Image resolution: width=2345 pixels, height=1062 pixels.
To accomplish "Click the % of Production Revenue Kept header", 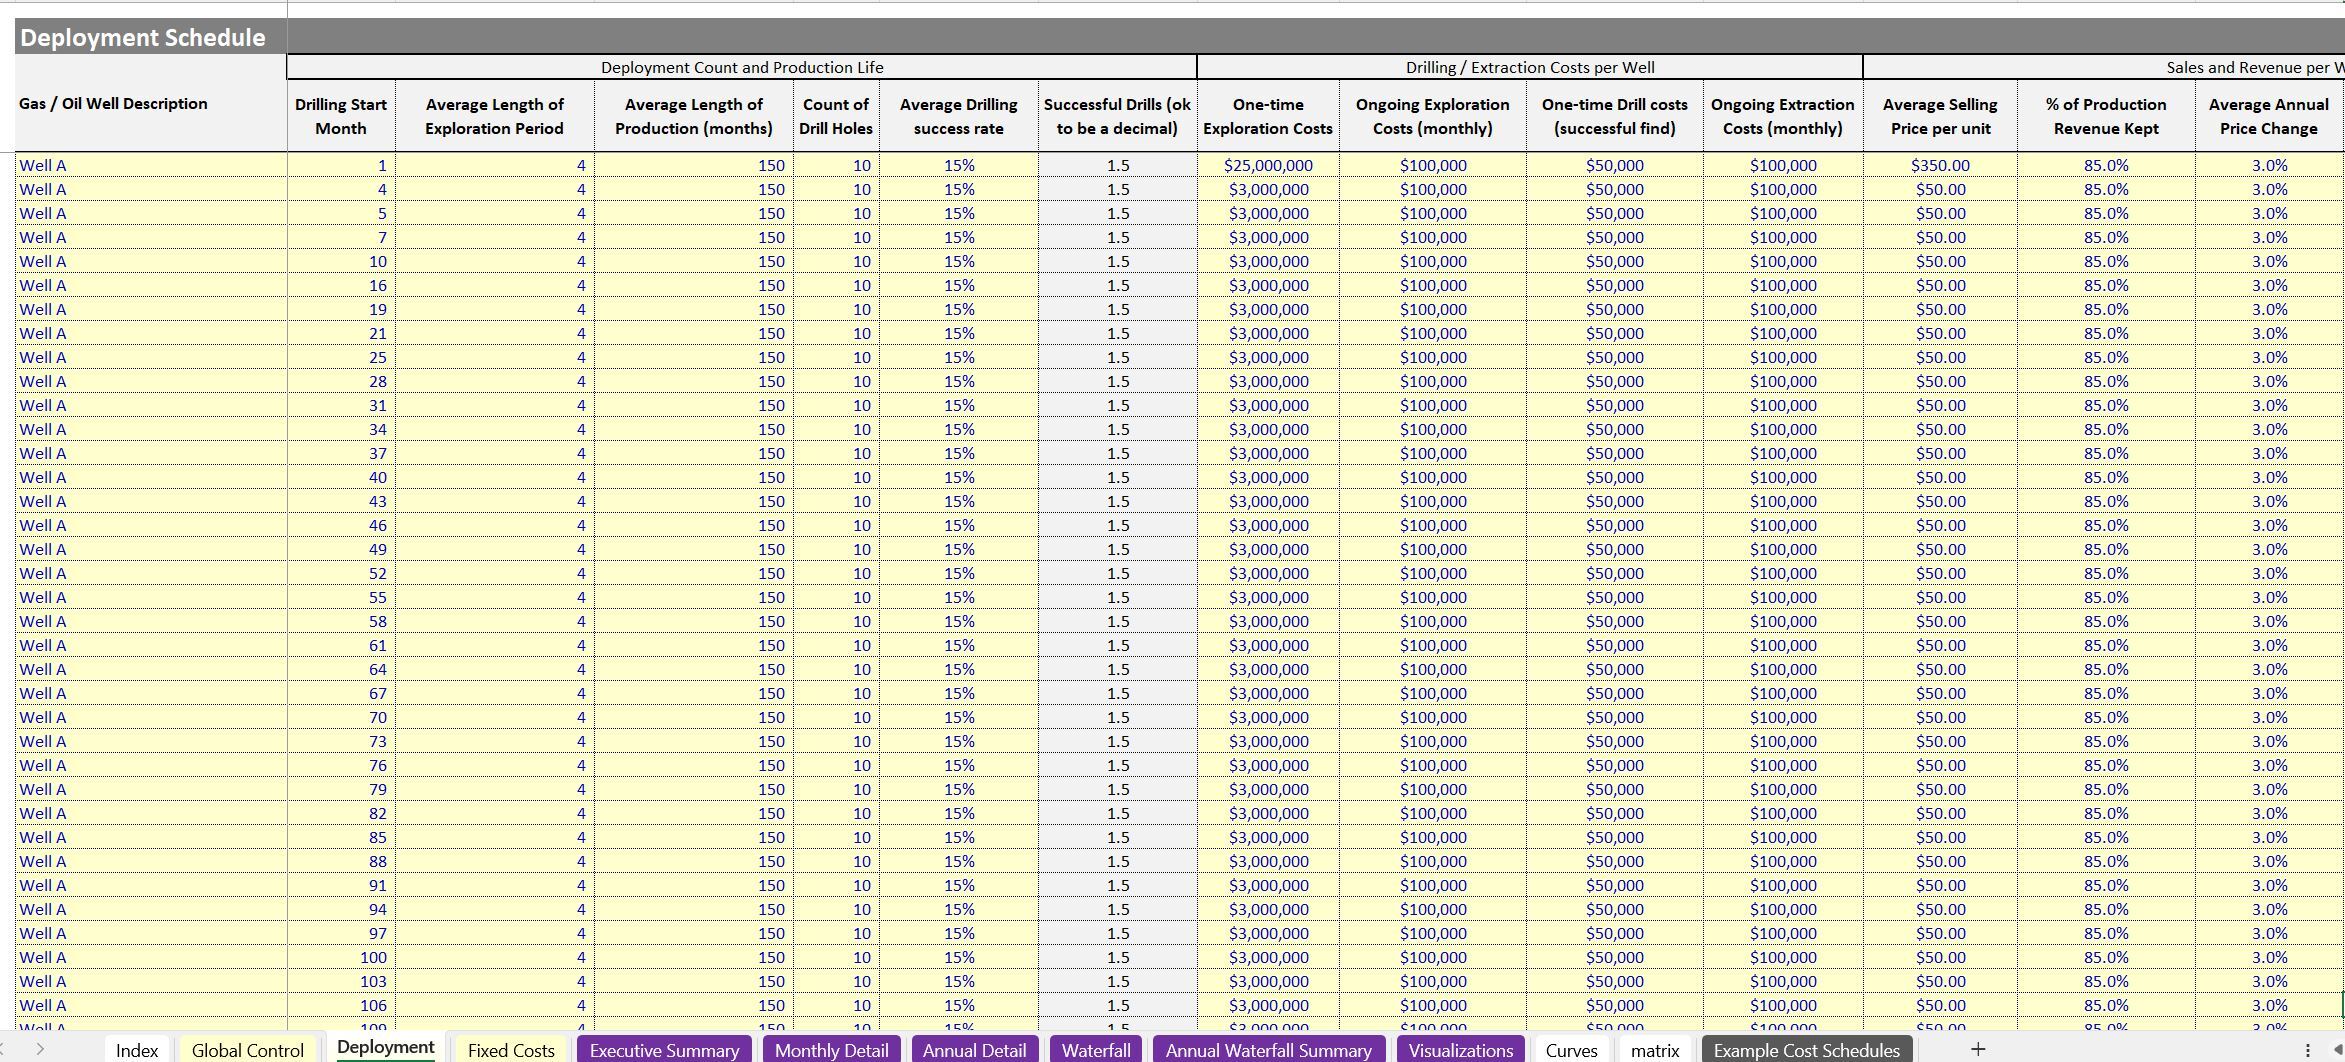I will (2106, 116).
